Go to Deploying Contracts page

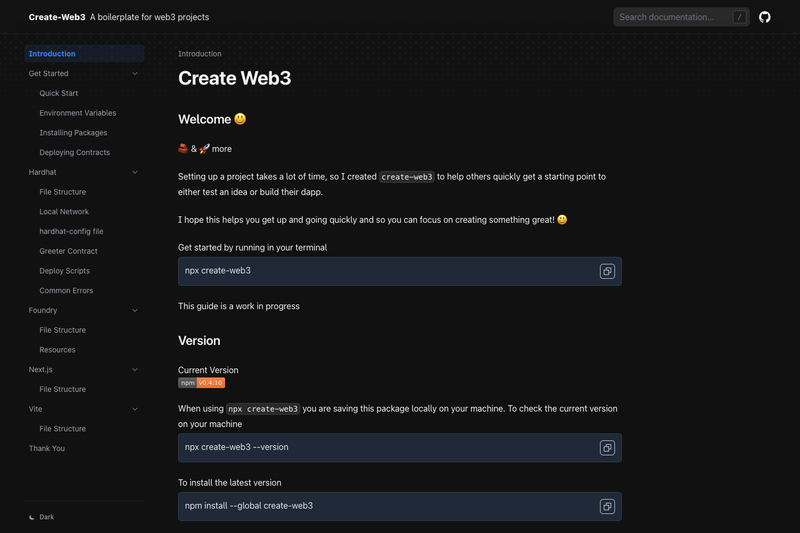point(74,153)
